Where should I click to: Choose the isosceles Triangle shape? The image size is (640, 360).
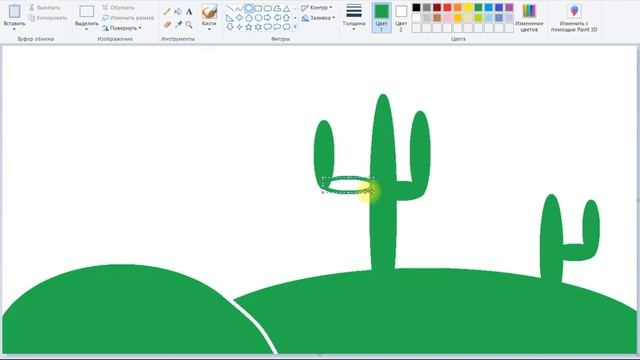click(x=286, y=8)
